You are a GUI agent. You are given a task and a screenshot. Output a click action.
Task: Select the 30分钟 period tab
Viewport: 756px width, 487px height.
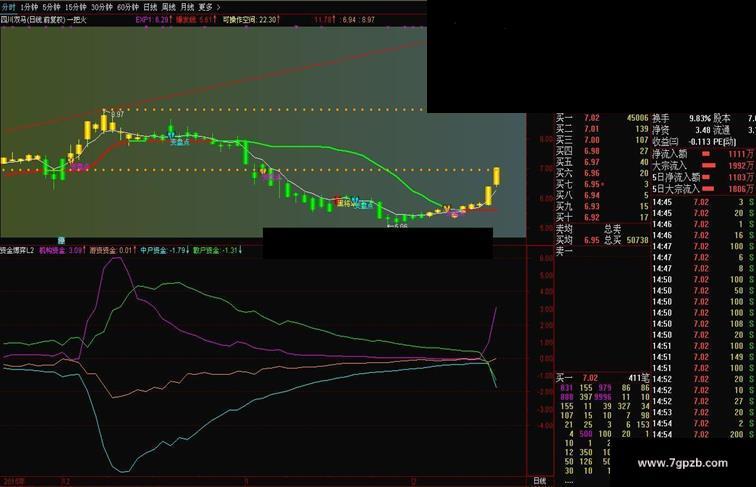(x=102, y=7)
